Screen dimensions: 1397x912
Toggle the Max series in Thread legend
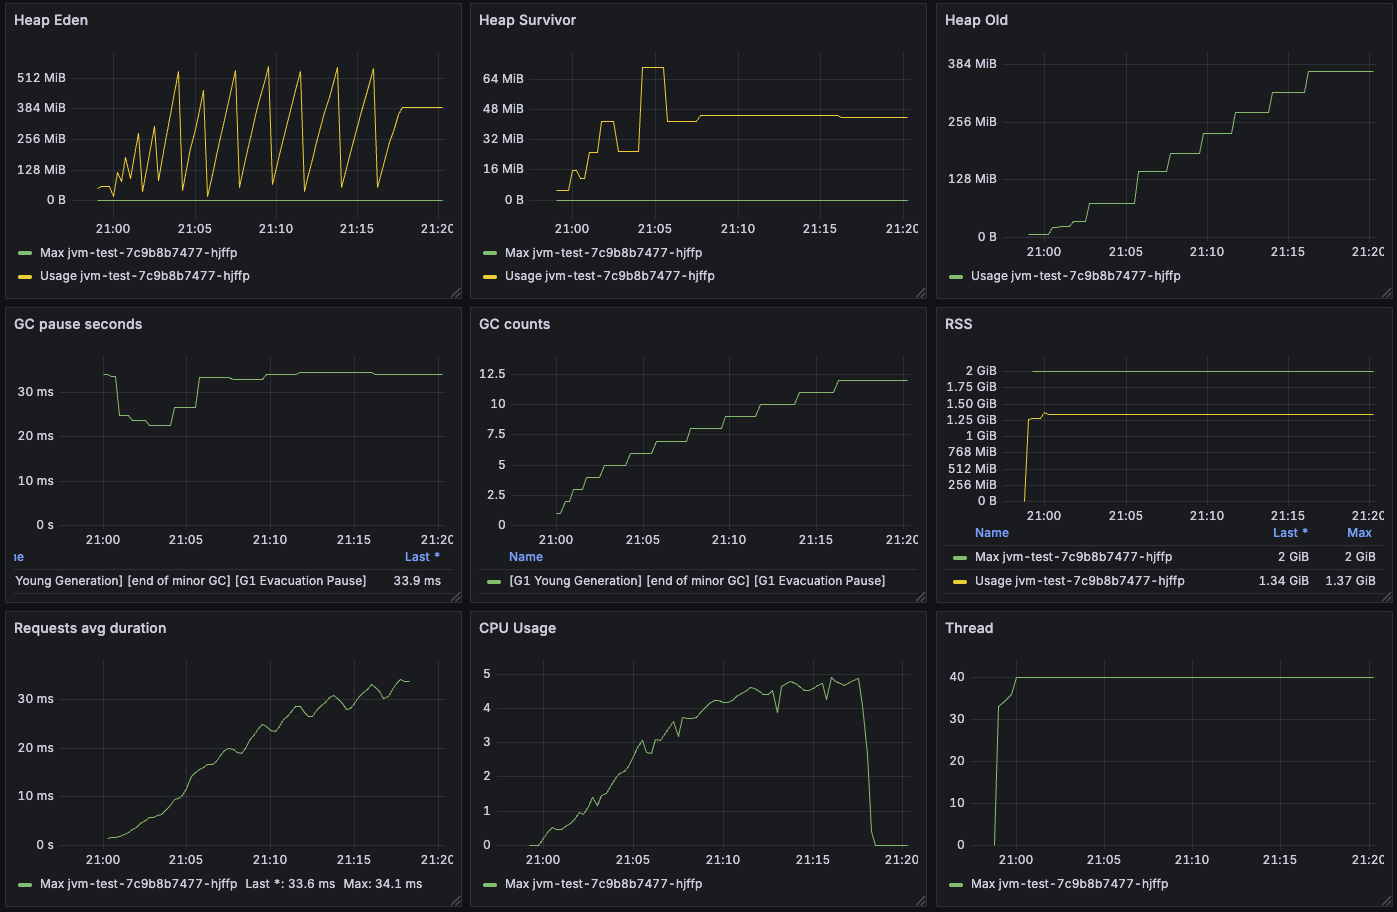tap(1069, 884)
